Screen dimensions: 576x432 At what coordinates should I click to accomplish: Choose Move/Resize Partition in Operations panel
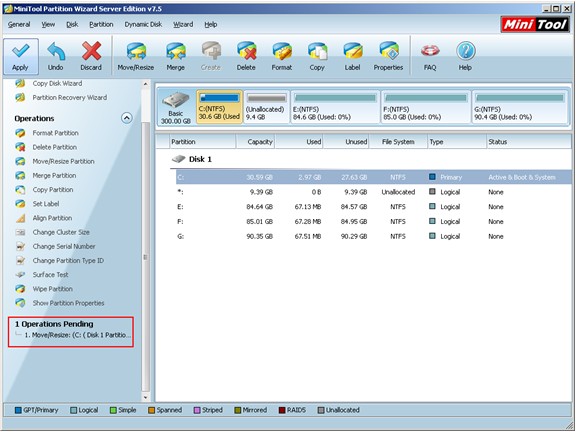(x=55, y=162)
